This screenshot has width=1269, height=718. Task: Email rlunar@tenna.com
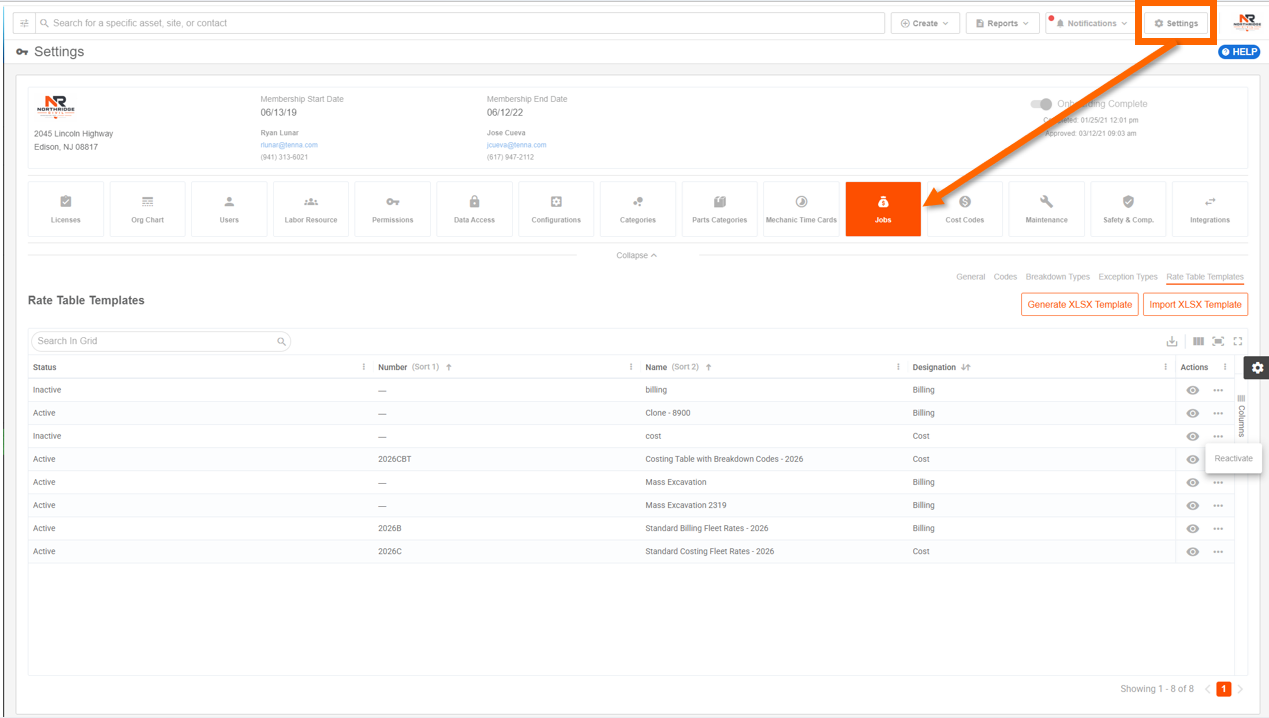tap(289, 145)
